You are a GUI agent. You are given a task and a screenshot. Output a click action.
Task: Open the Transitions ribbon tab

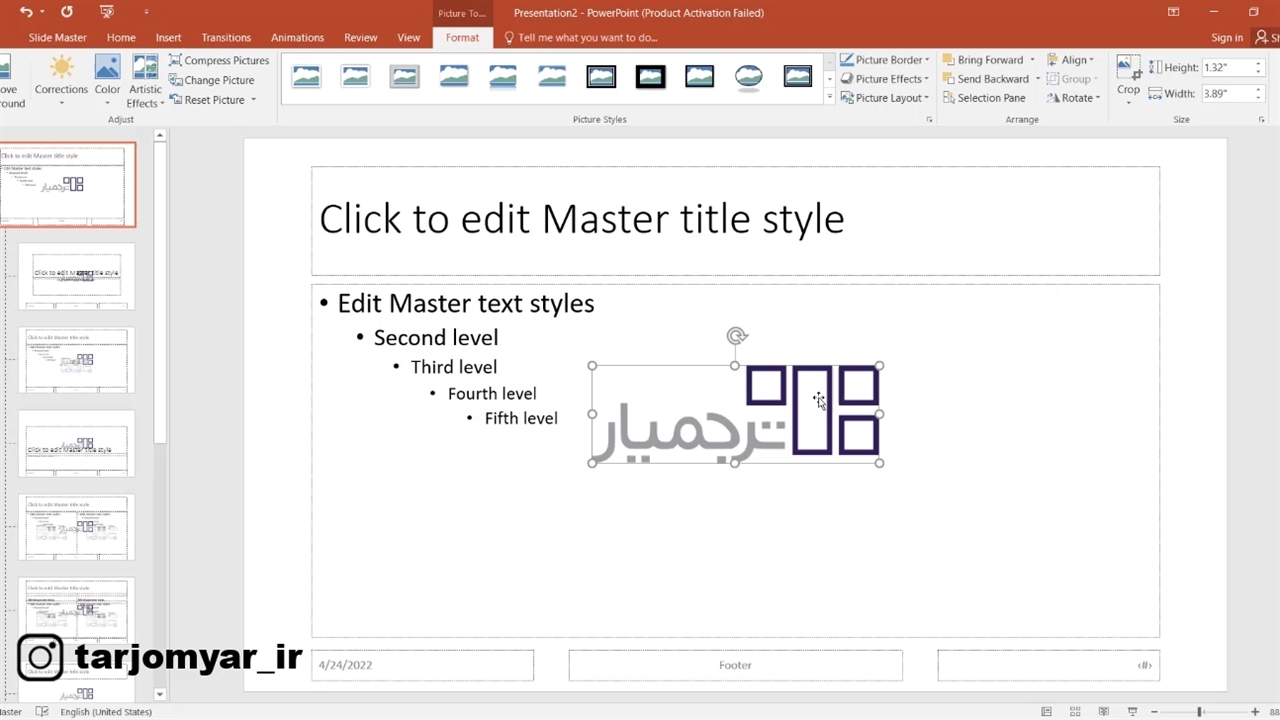pos(226,38)
